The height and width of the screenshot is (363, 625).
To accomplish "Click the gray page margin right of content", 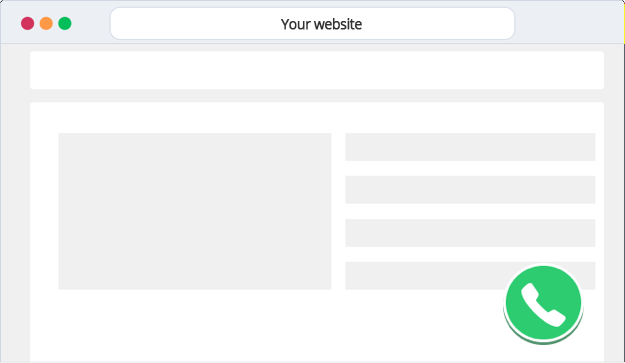I will (614, 203).
